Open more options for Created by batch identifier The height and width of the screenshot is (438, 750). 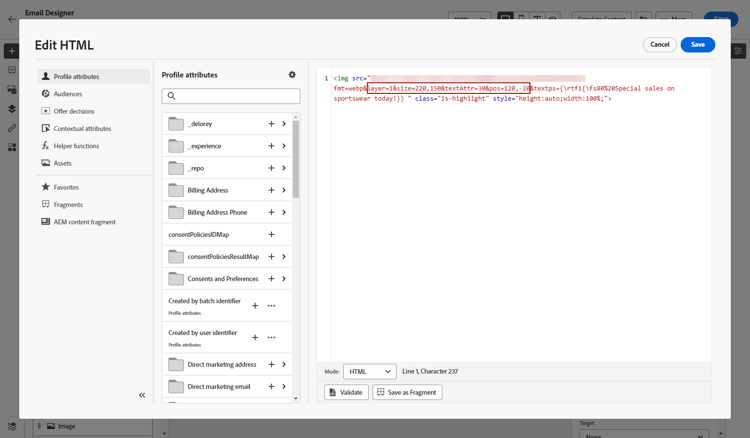[x=271, y=306]
